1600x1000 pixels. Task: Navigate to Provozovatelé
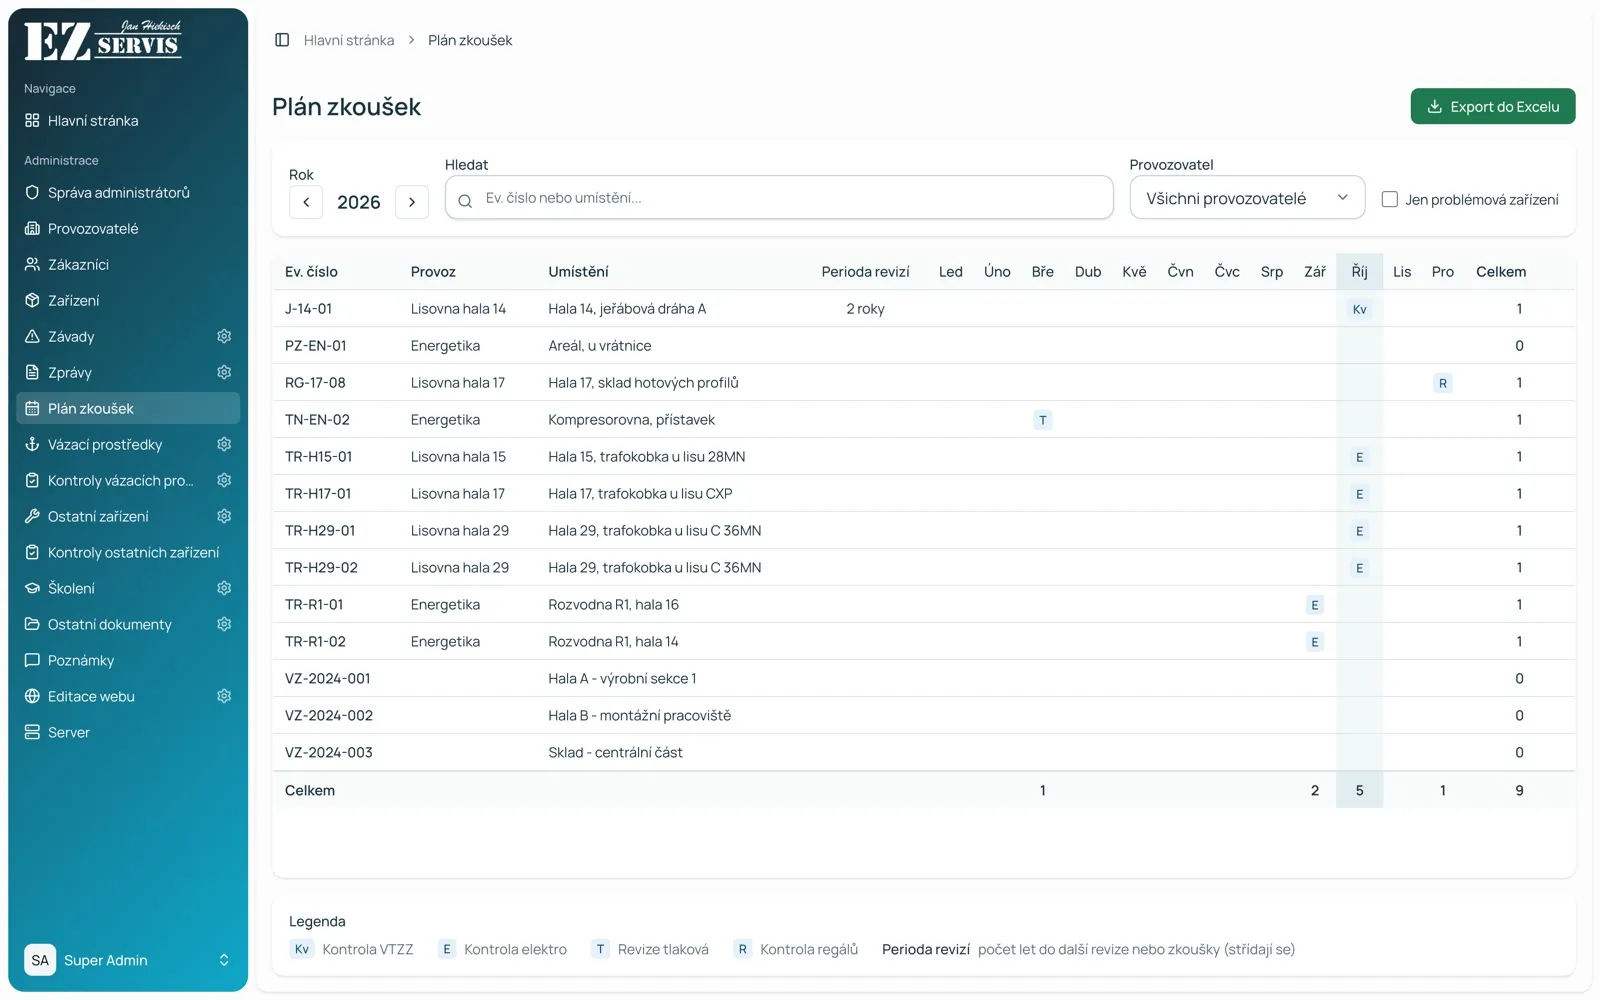click(x=128, y=228)
